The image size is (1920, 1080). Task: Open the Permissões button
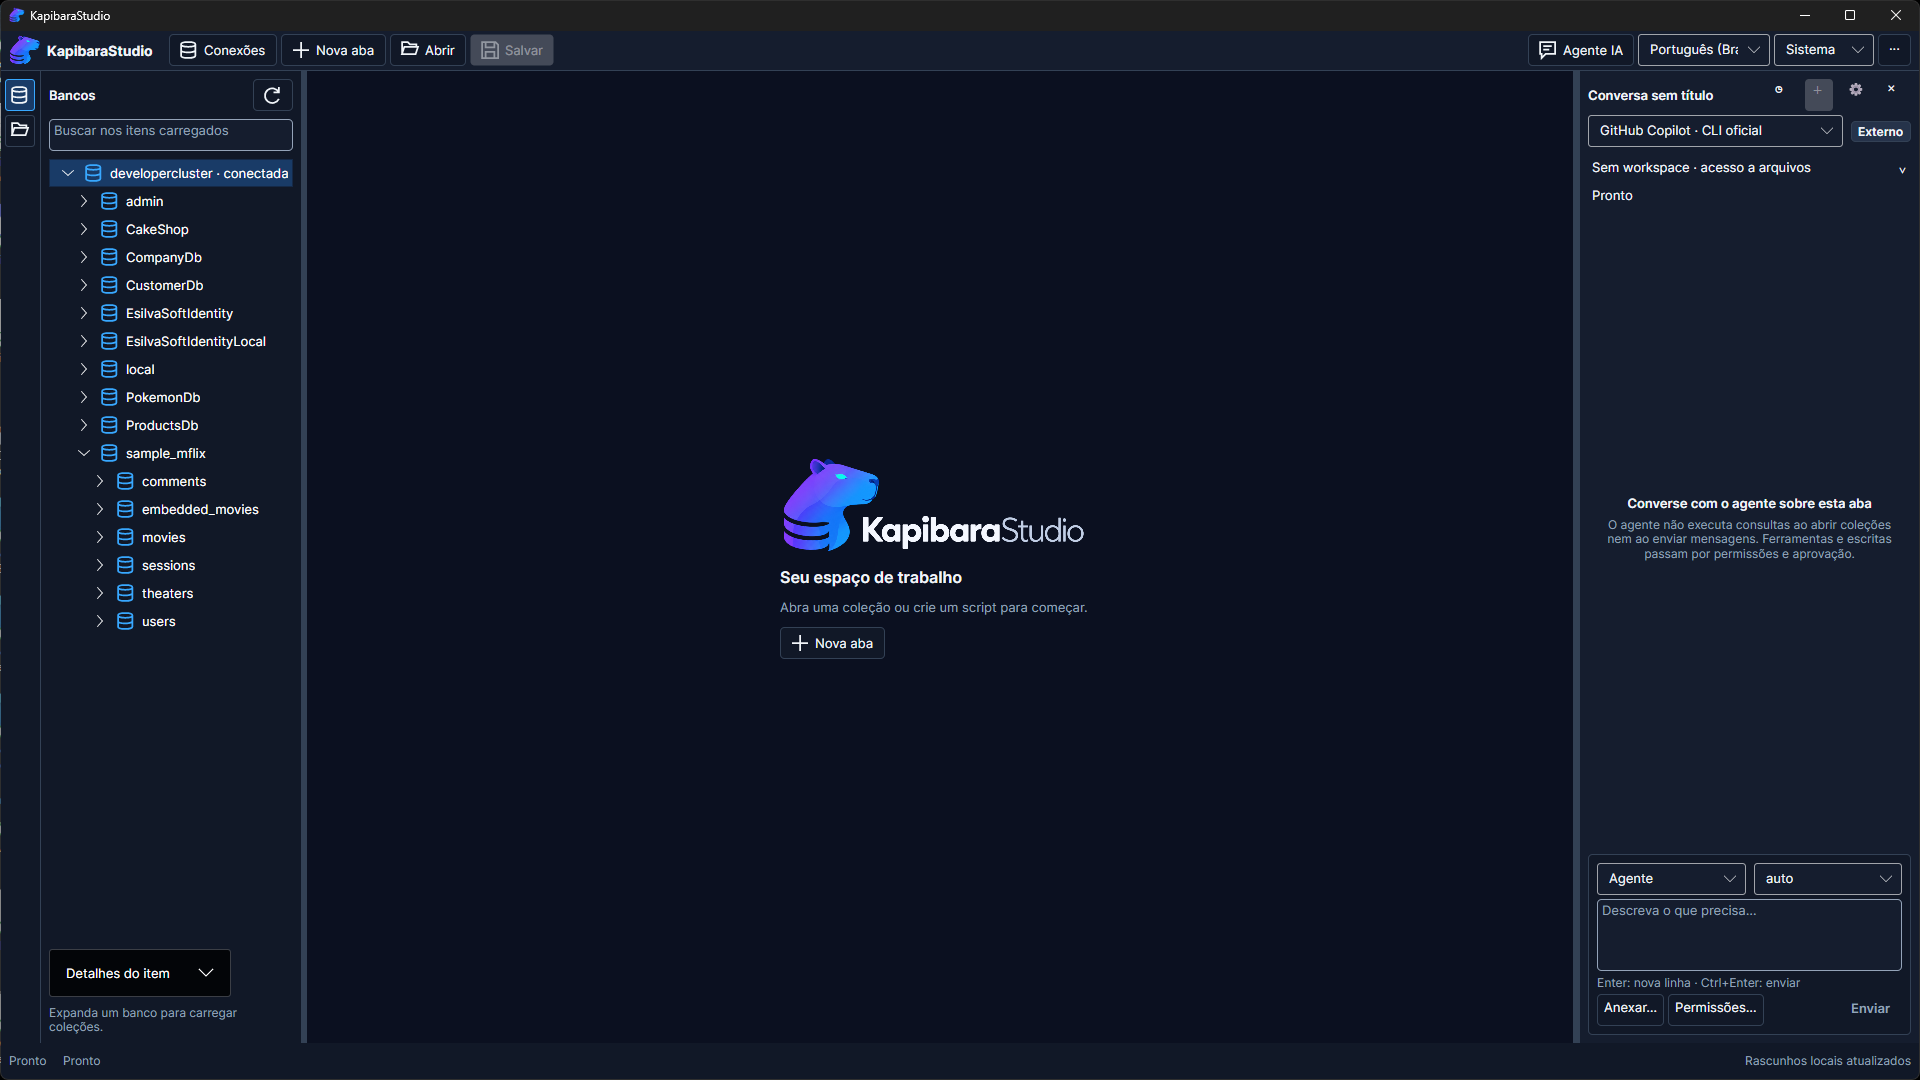[1715, 1008]
